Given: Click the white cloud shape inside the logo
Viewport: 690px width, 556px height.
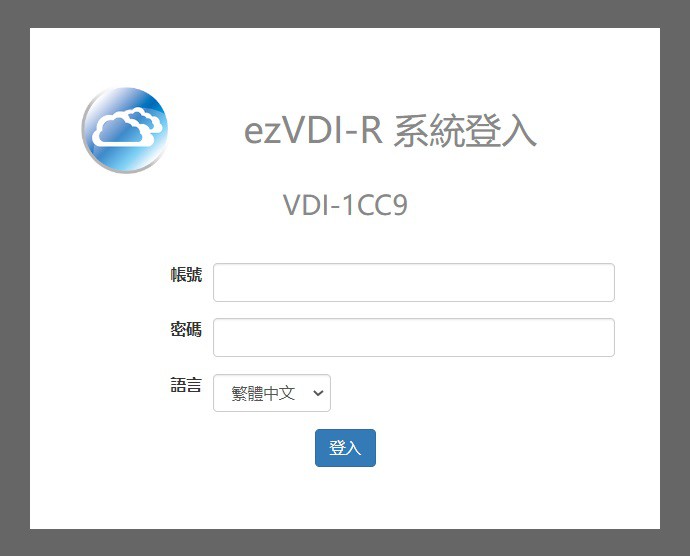Looking at the screenshot, I should (x=128, y=126).
